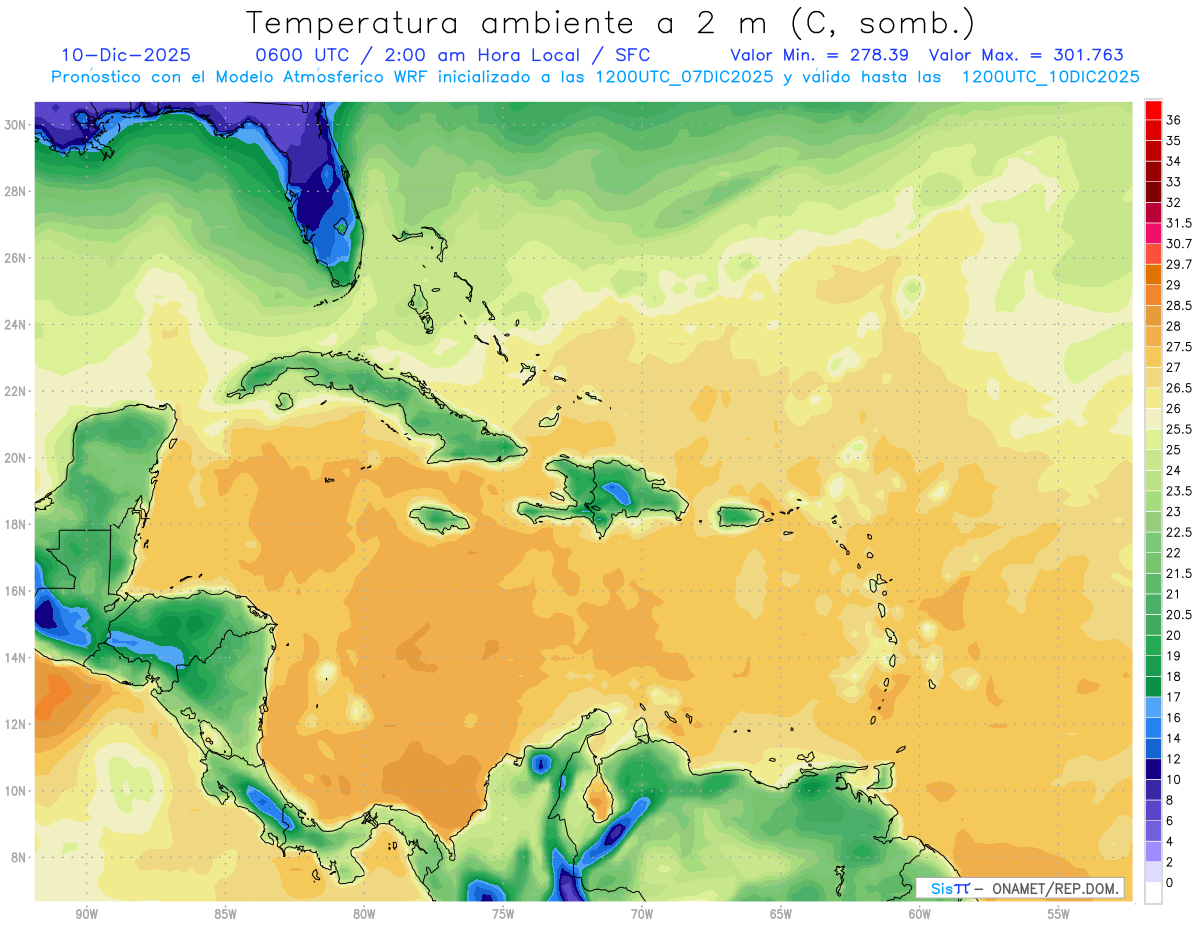Click the legend value '29.7'
The height and width of the screenshot is (927, 1200).
point(1178,264)
